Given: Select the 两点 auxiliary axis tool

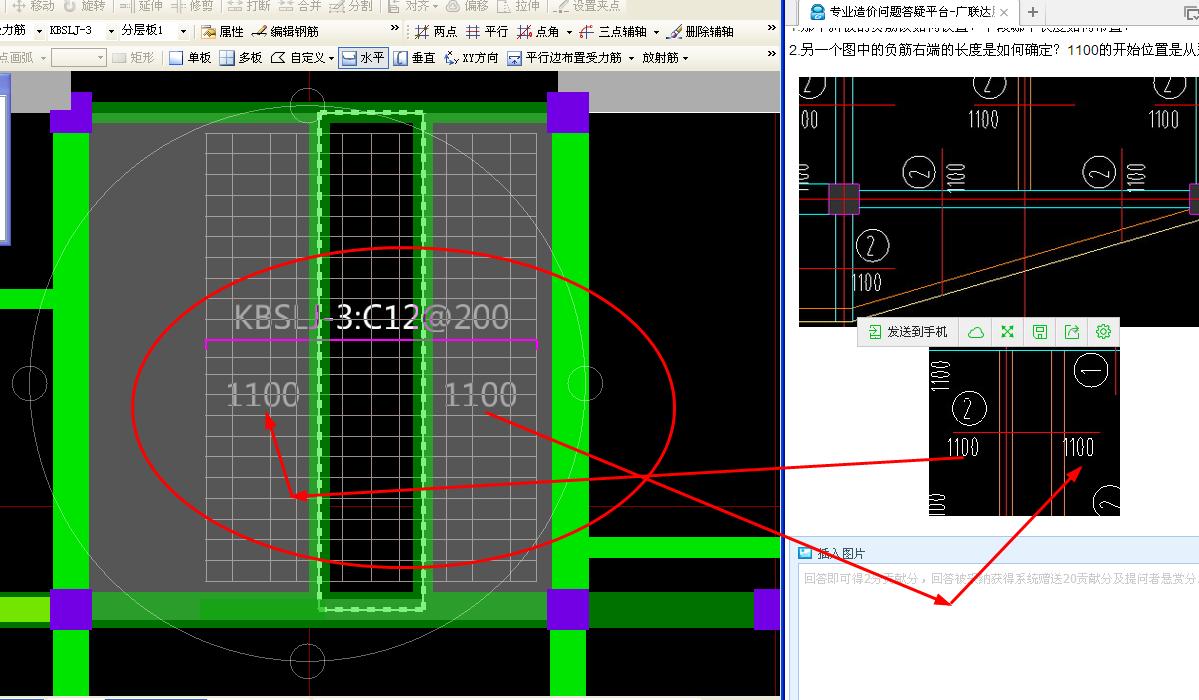Looking at the screenshot, I should (436, 31).
